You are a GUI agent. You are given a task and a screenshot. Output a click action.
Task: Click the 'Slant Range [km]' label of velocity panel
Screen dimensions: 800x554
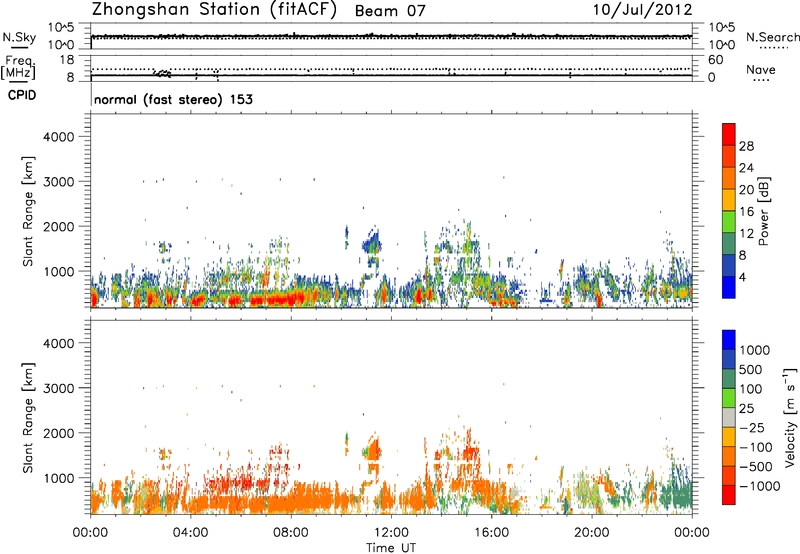point(28,418)
